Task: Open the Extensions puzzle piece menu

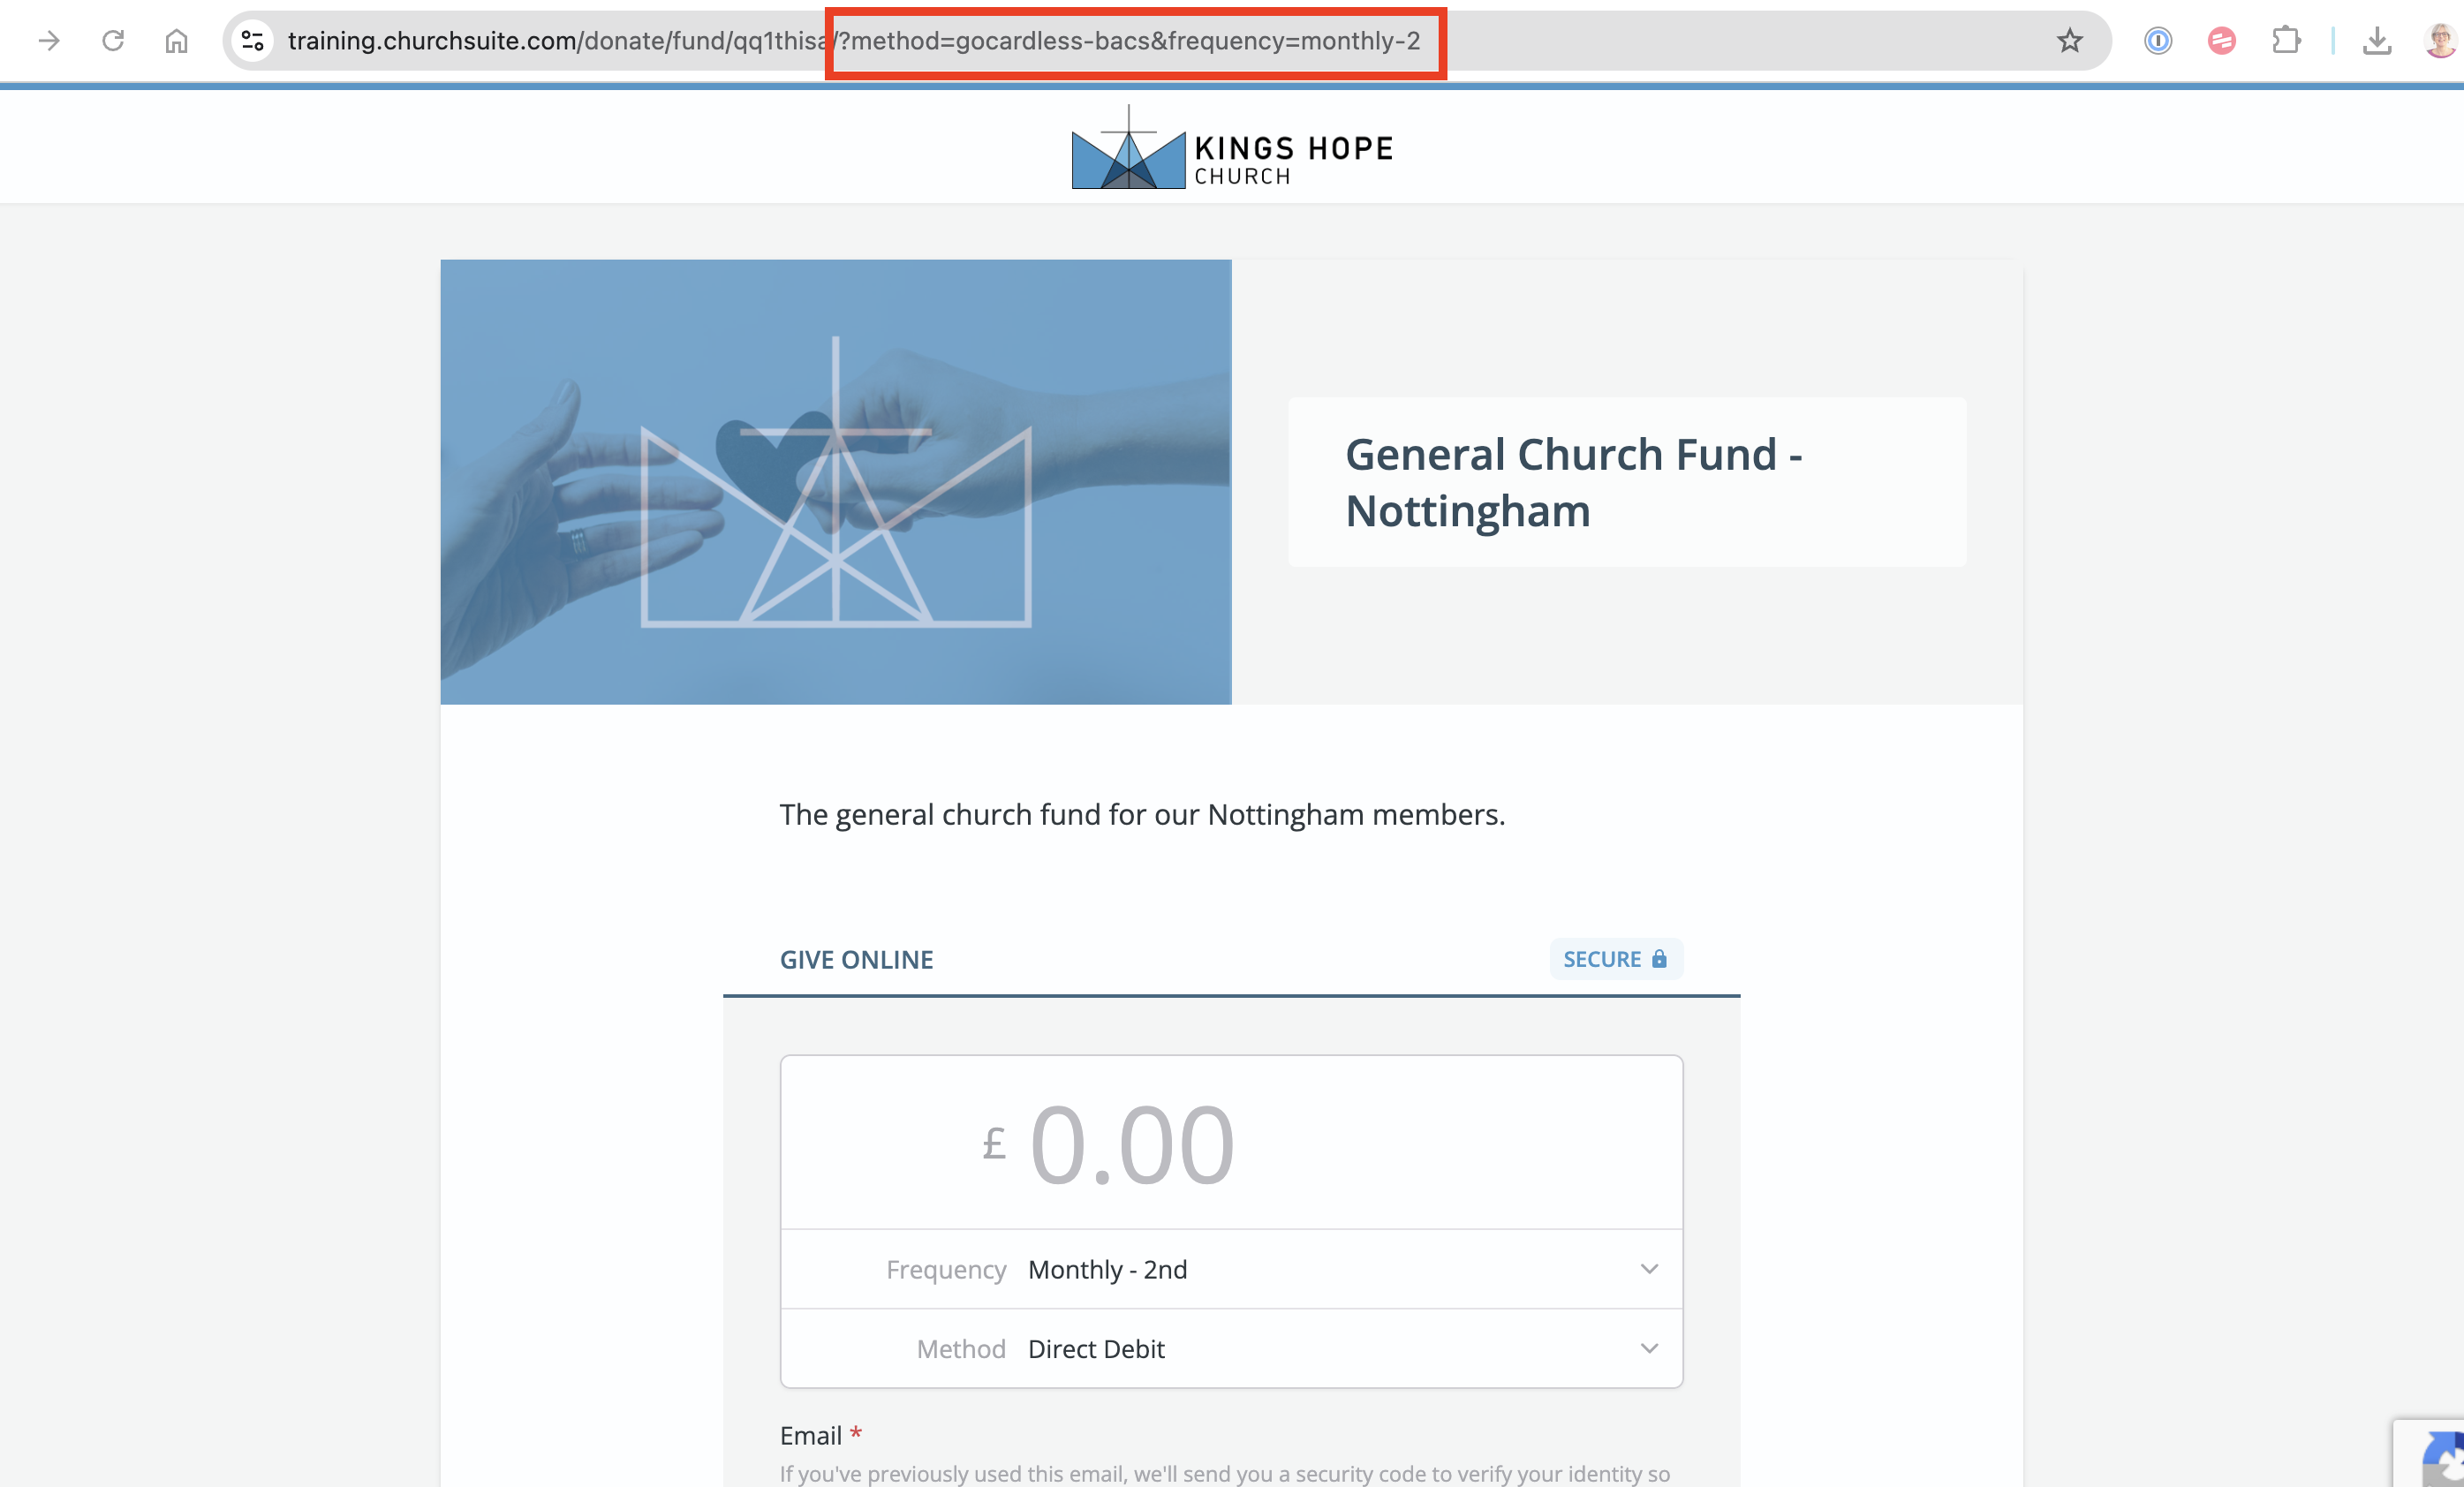Action: [2286, 40]
